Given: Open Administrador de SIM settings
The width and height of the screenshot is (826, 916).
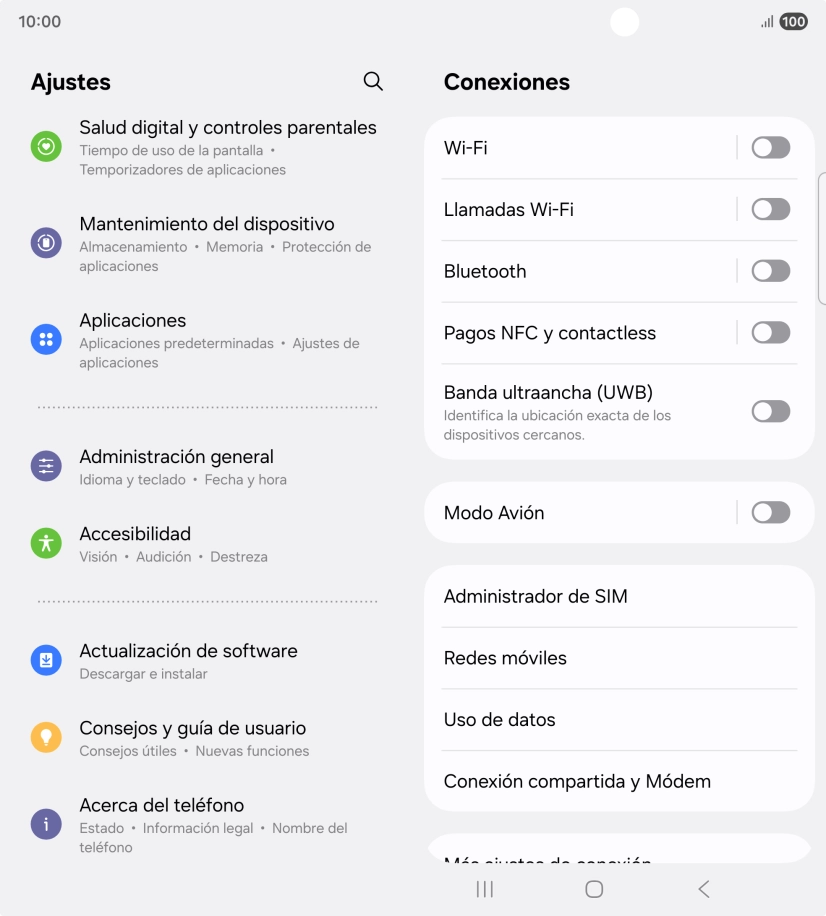Looking at the screenshot, I should pos(536,597).
